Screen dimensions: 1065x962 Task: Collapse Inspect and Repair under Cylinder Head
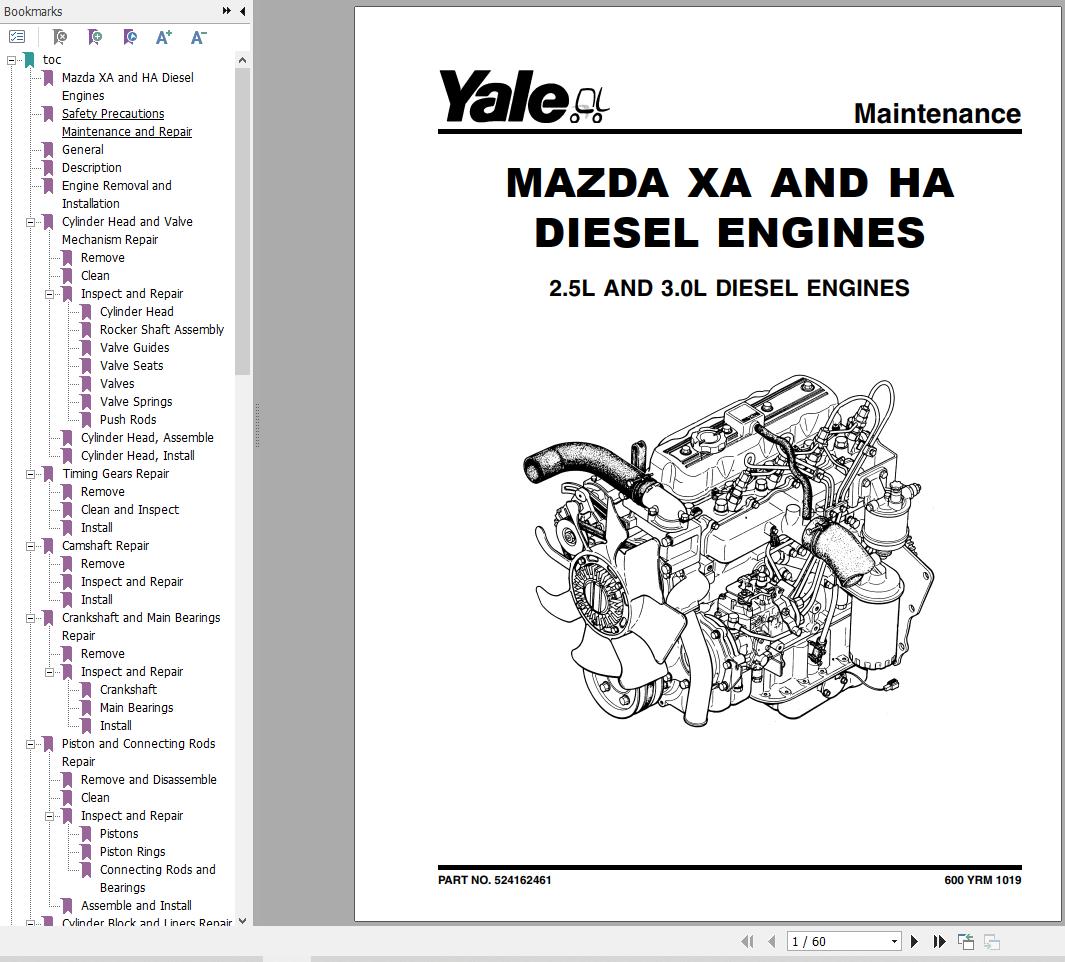49,294
